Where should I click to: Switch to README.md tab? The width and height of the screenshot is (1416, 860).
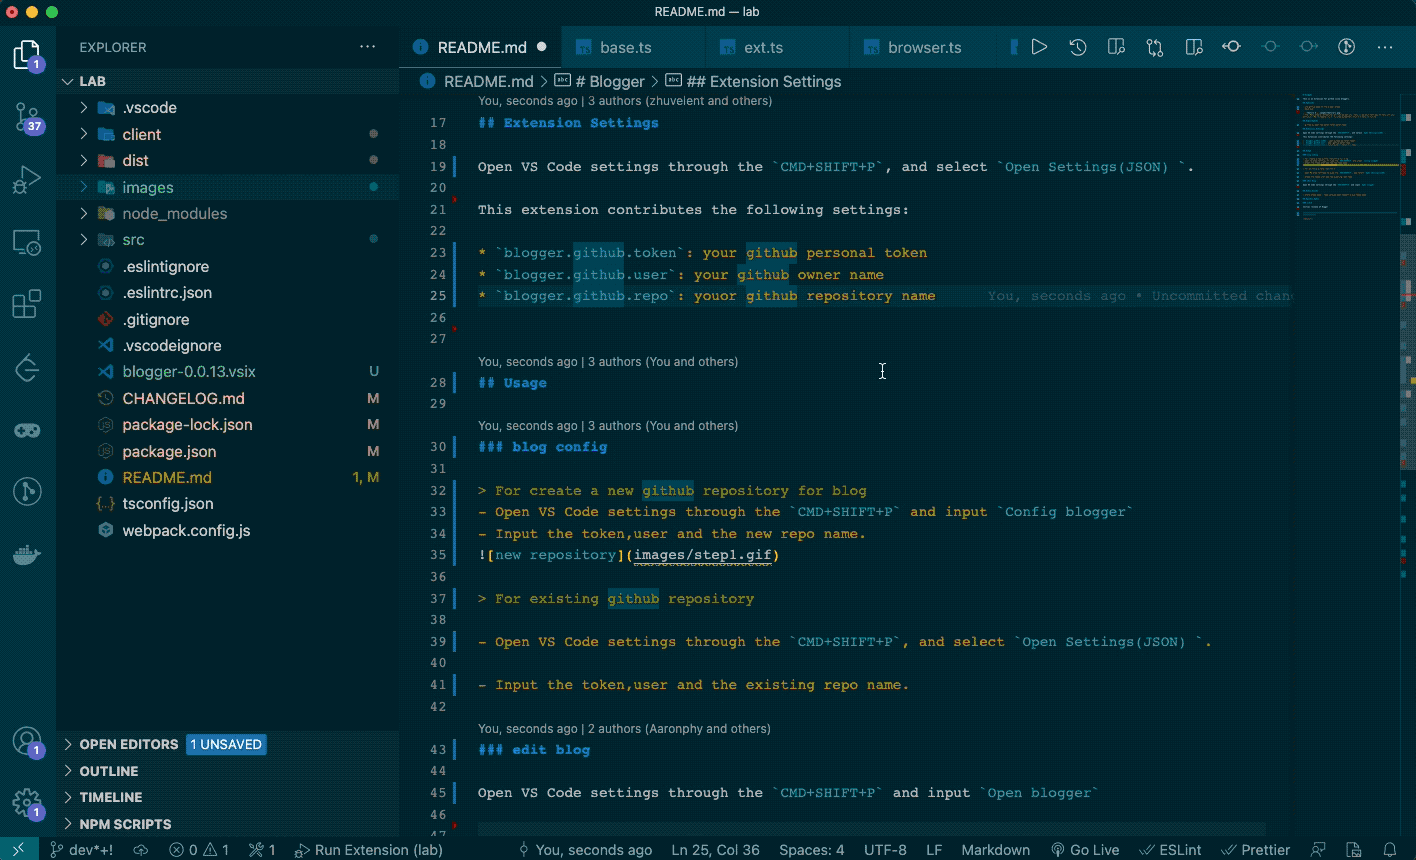(x=480, y=47)
